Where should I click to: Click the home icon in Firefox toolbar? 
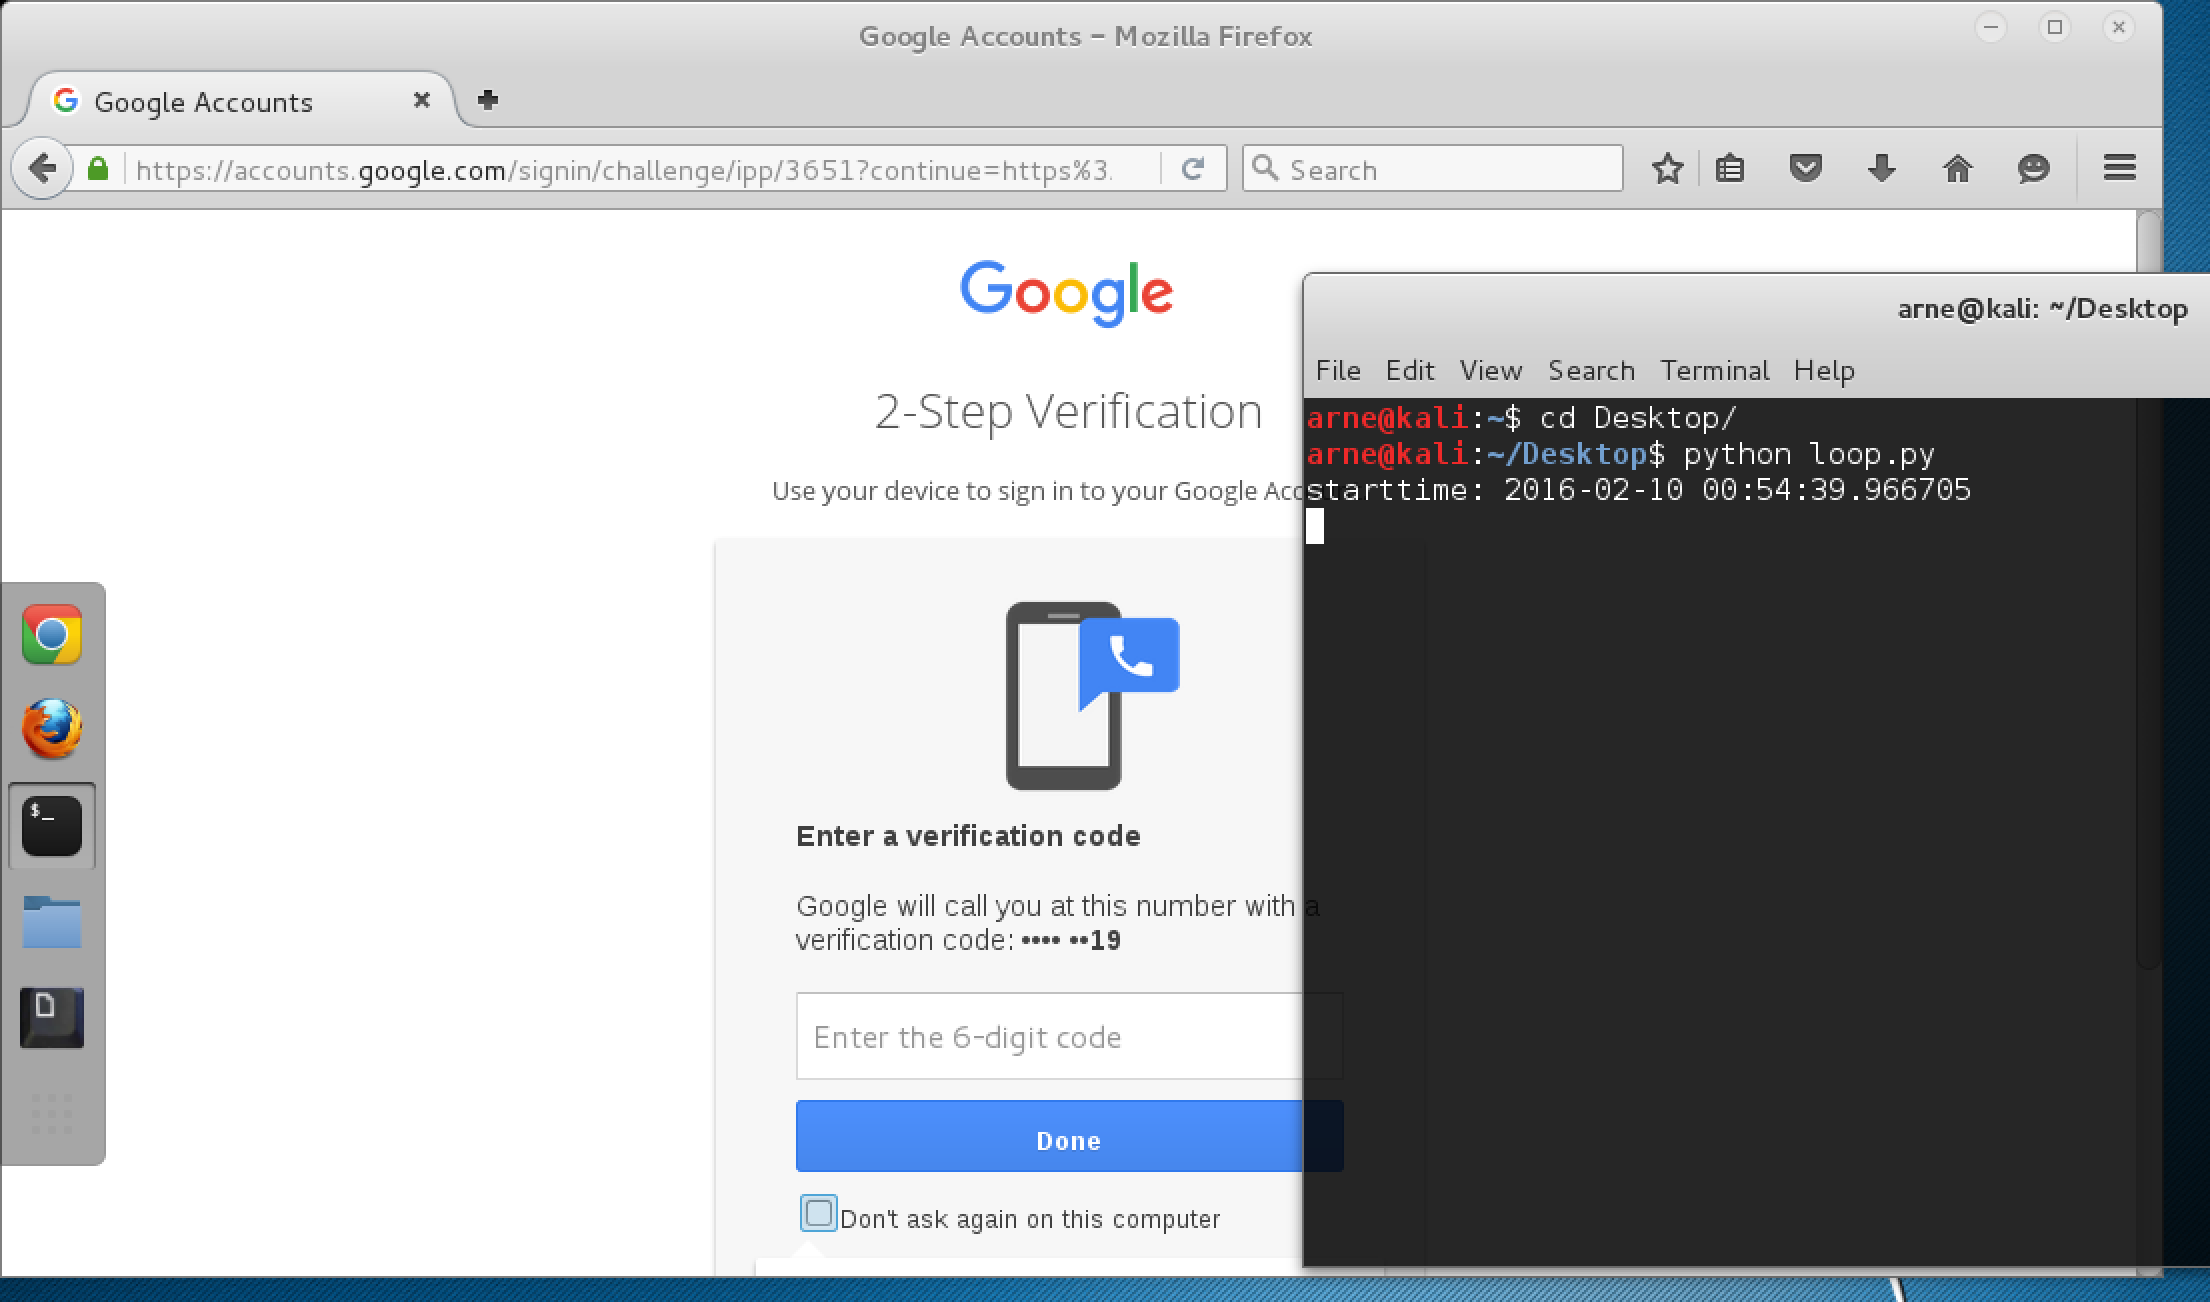coord(1957,169)
